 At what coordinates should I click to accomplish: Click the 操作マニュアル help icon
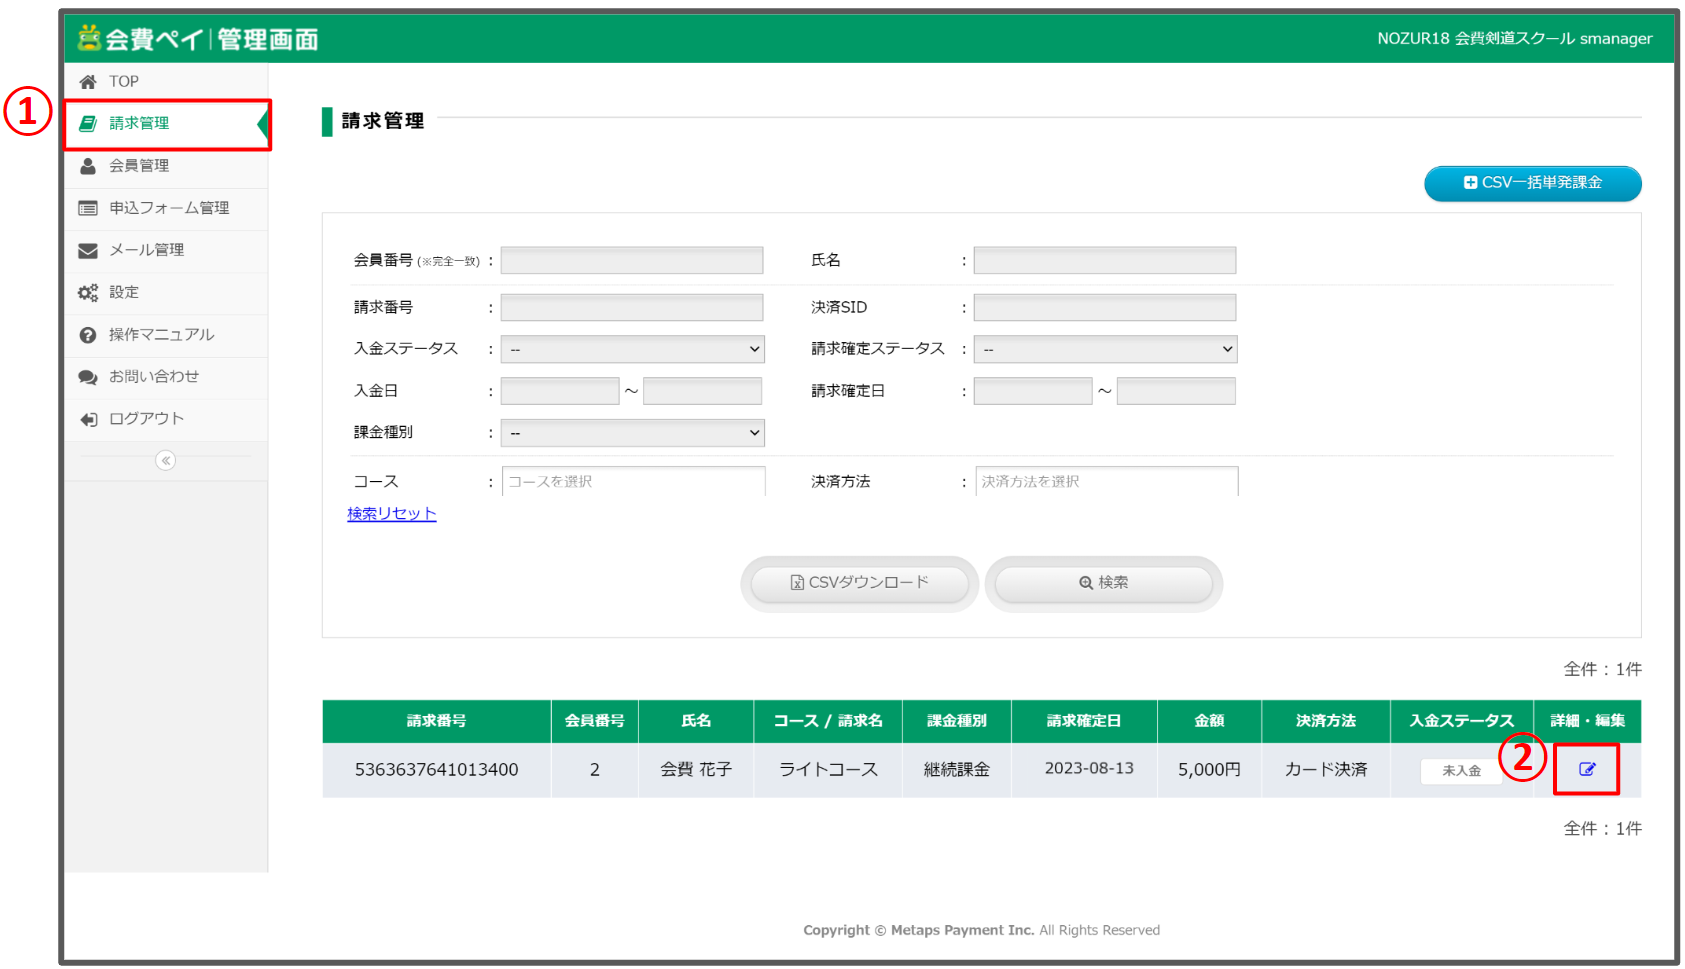pos(88,334)
